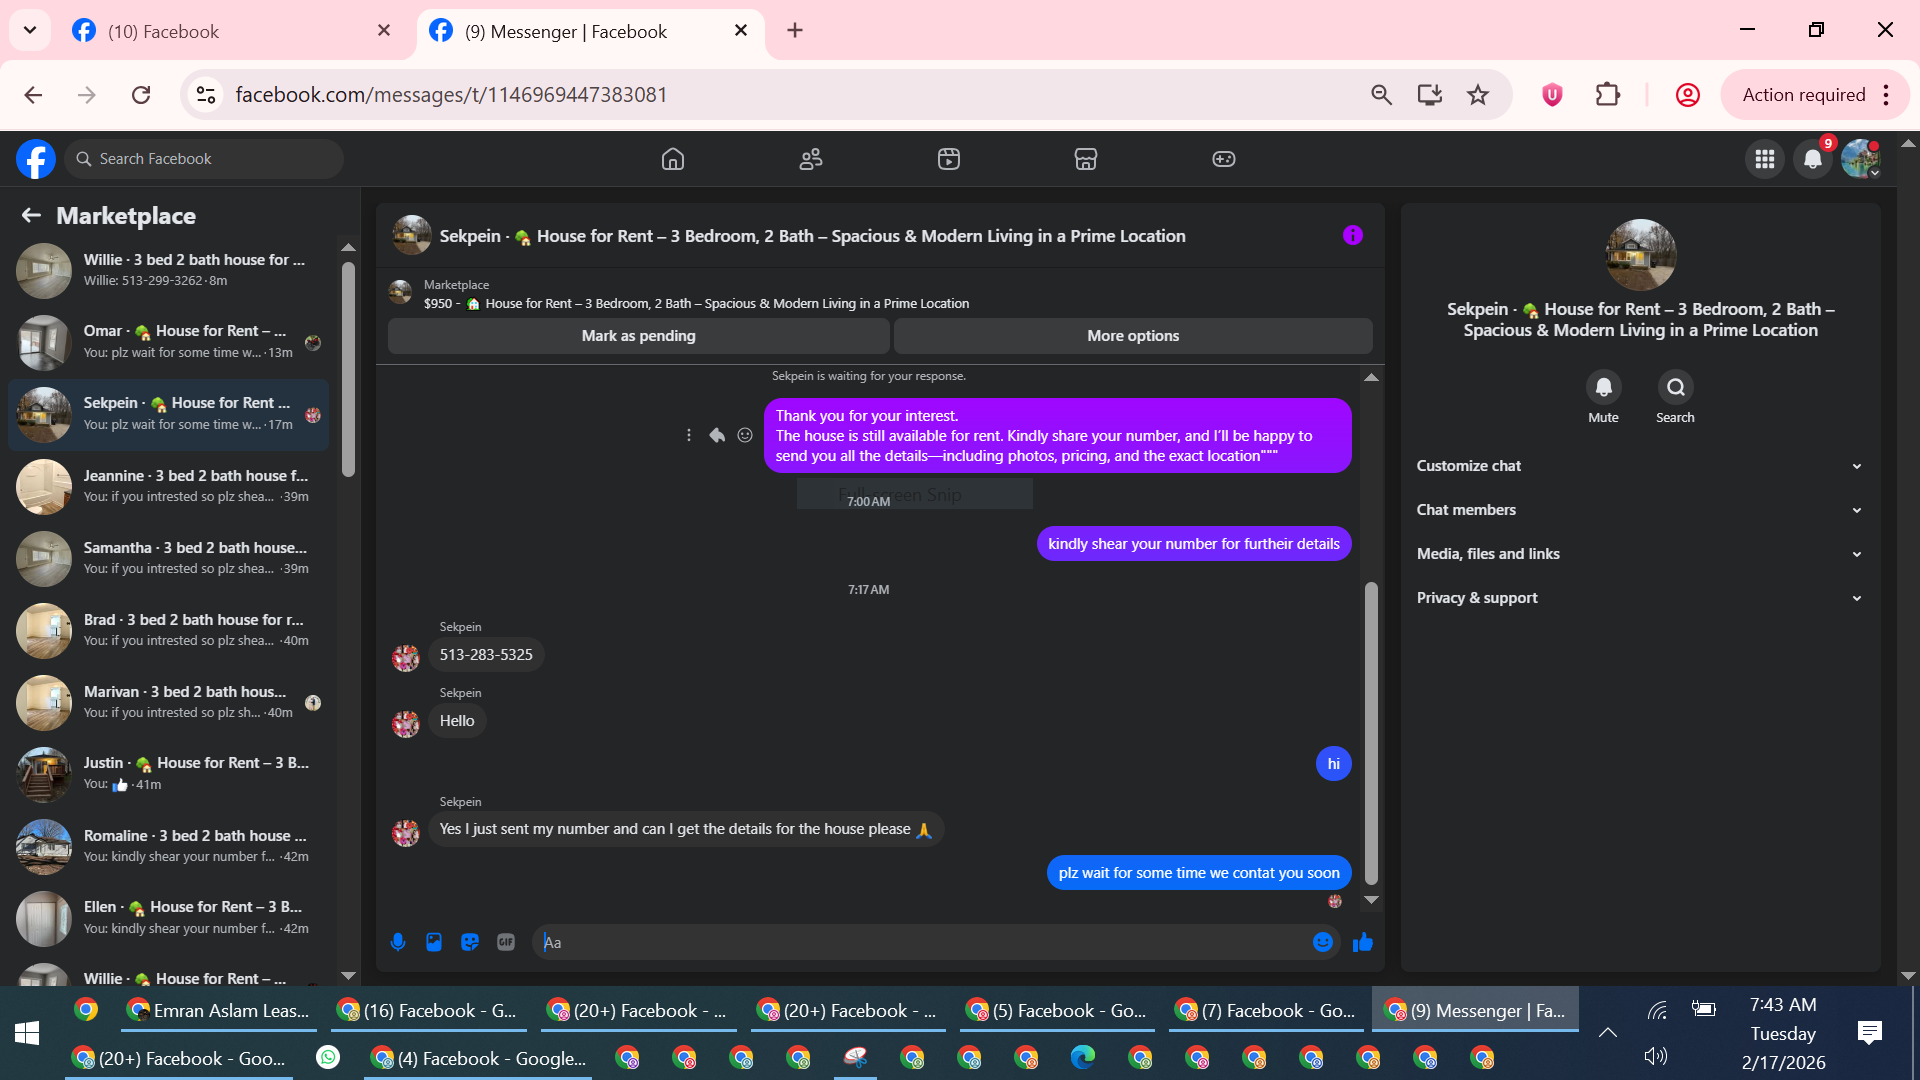Send a thumbs-up like
This screenshot has width=1920, height=1080.
[1362, 942]
